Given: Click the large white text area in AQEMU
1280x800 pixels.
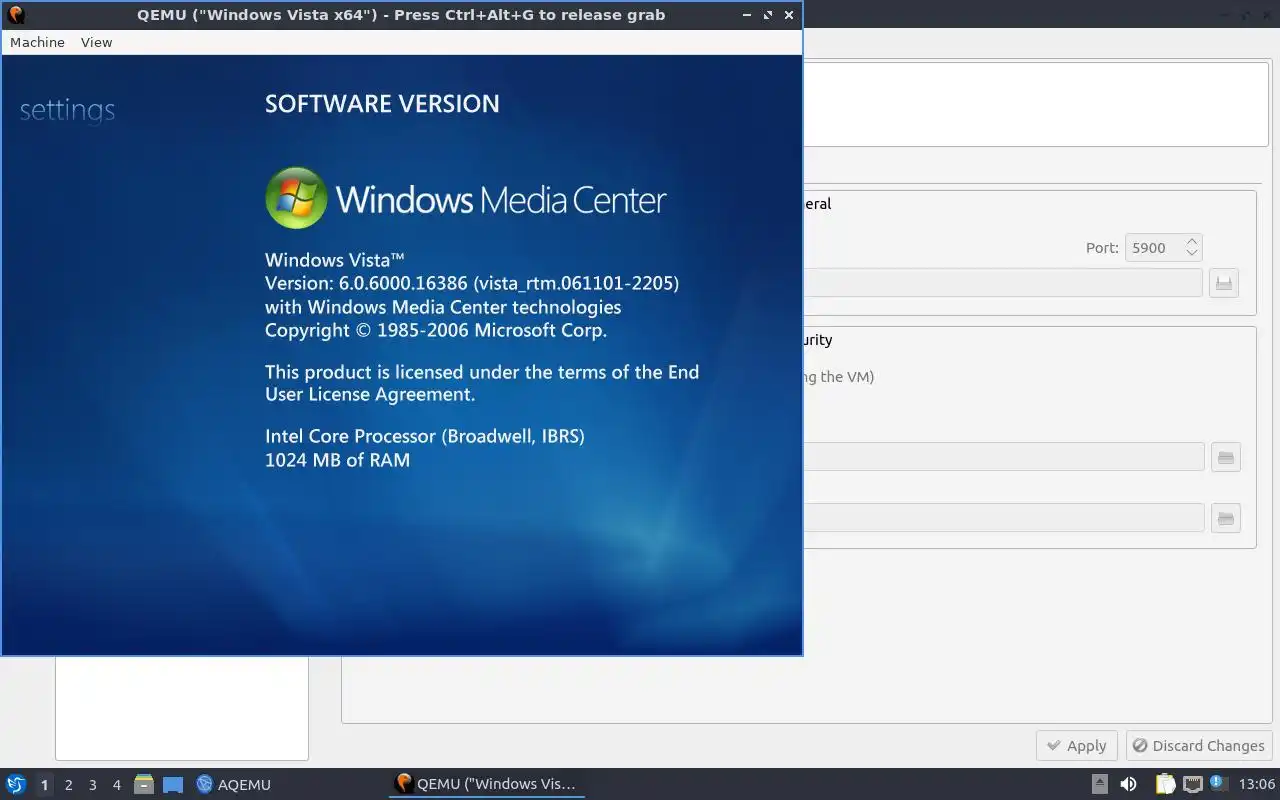Looking at the screenshot, I should tap(1035, 105).
